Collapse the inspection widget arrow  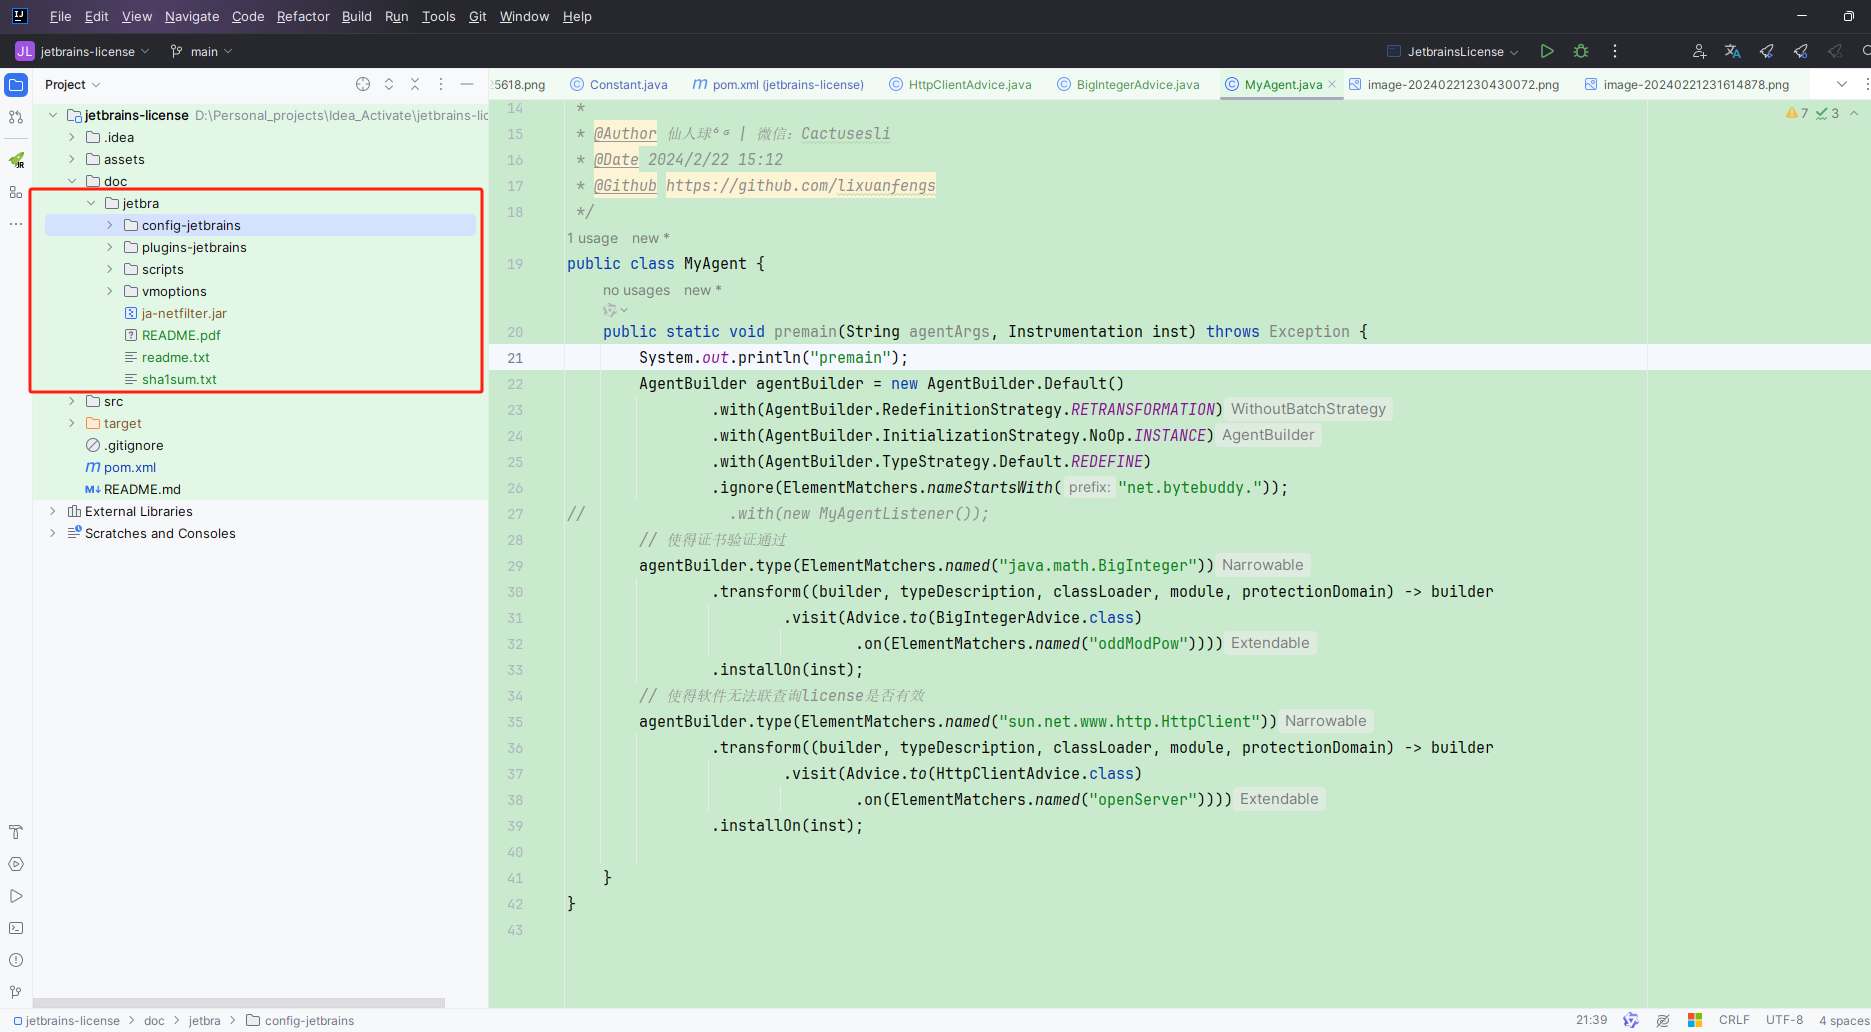1854,113
